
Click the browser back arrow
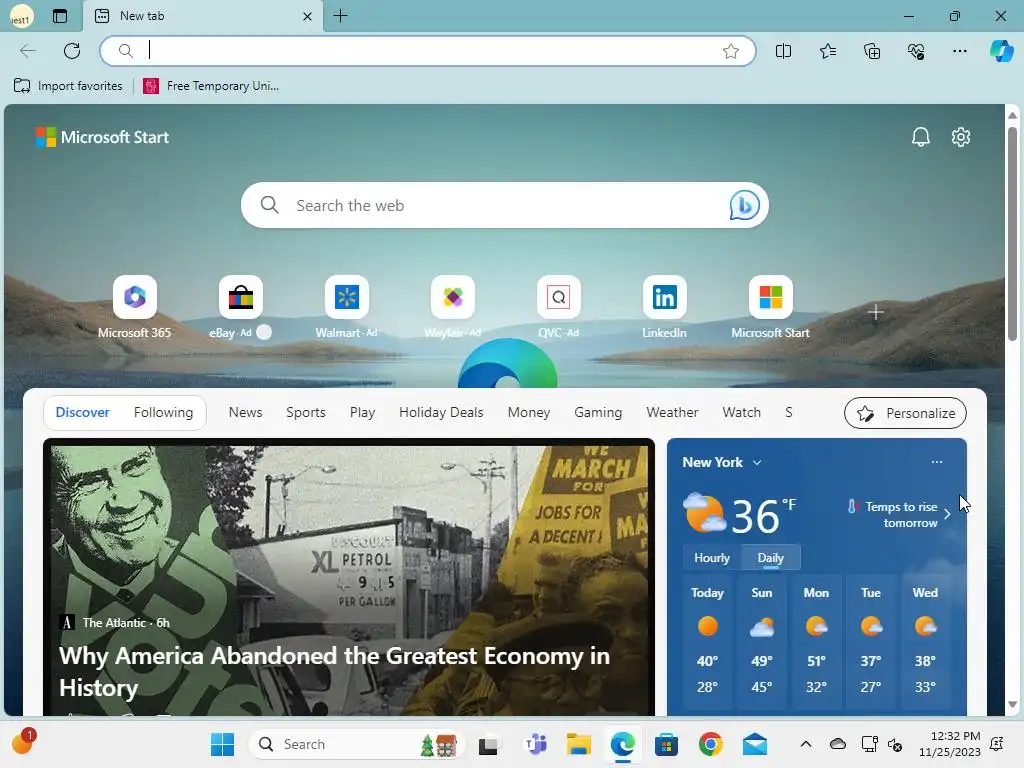(x=27, y=51)
